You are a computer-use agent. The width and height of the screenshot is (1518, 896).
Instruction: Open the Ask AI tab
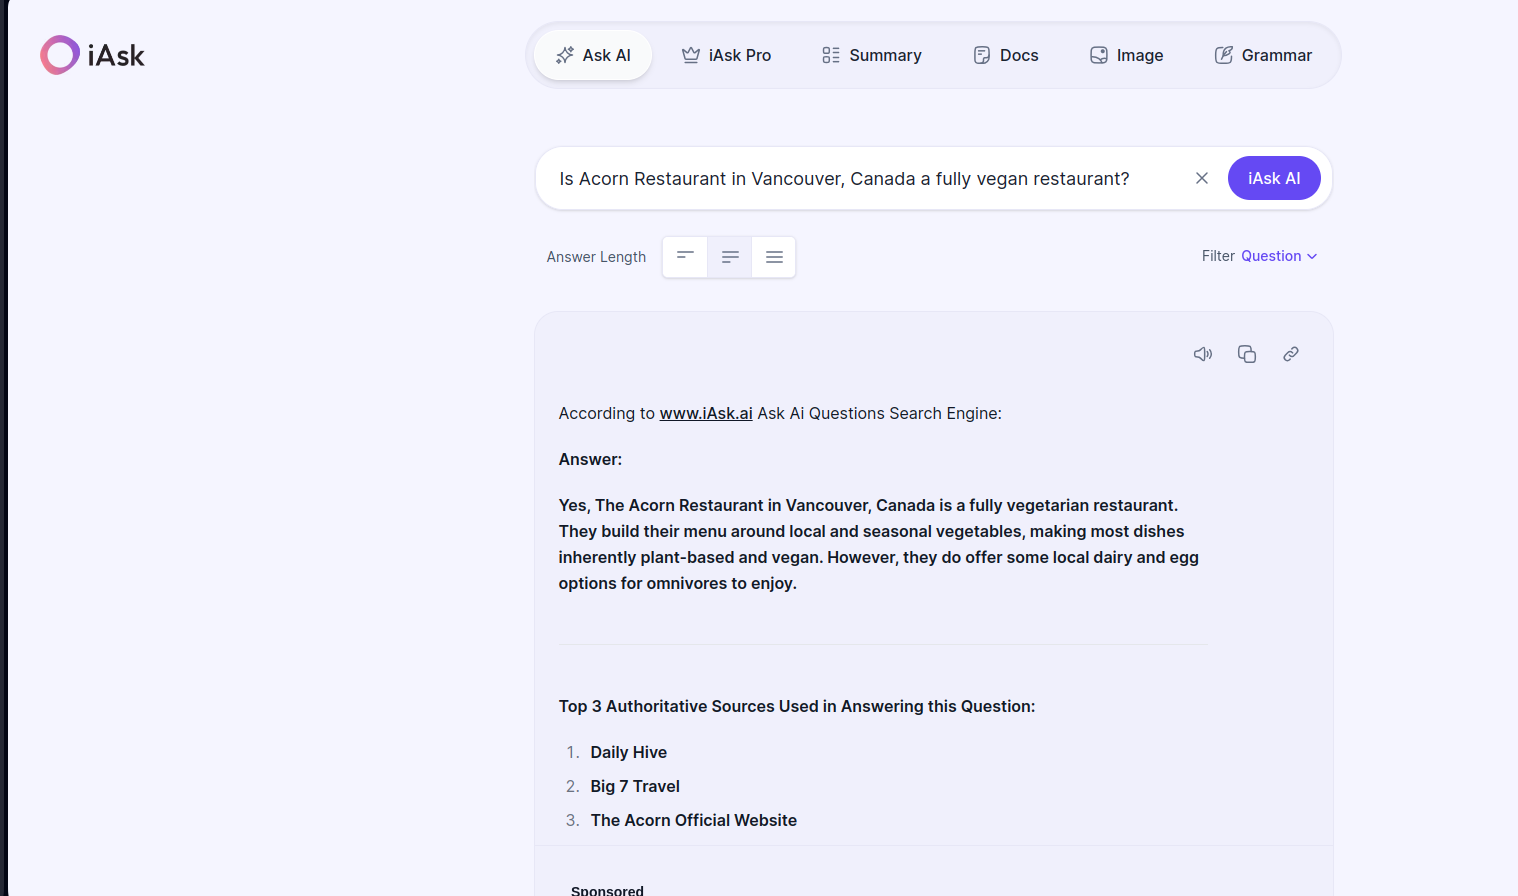[593, 55]
